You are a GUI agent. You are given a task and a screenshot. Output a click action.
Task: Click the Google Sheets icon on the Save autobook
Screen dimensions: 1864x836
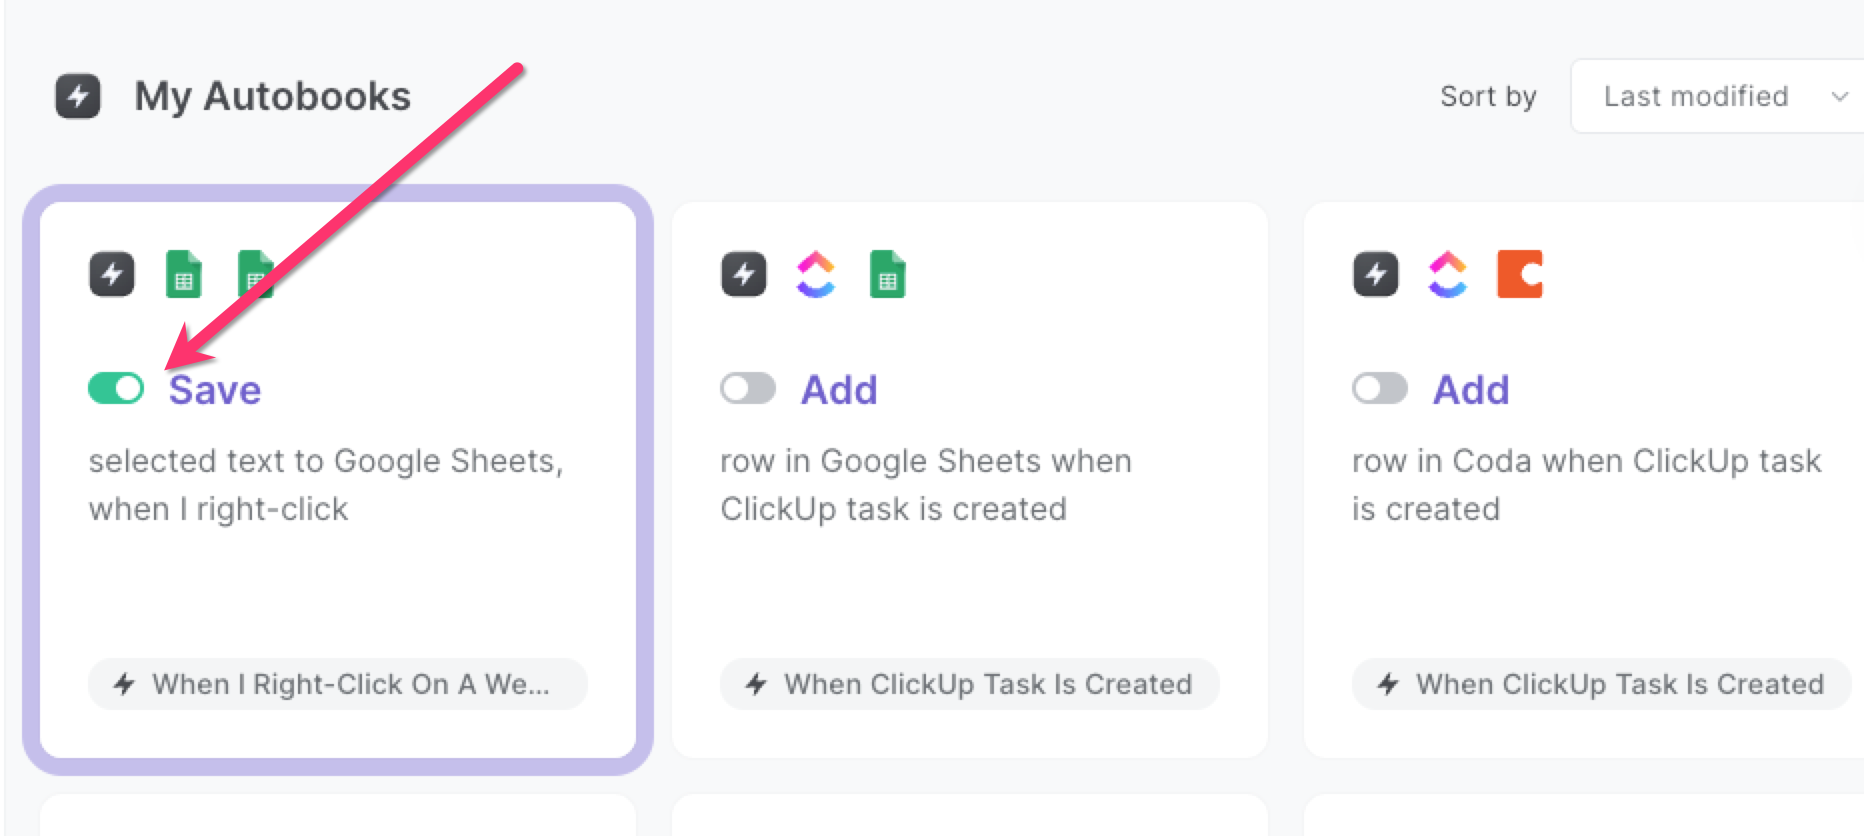(183, 275)
